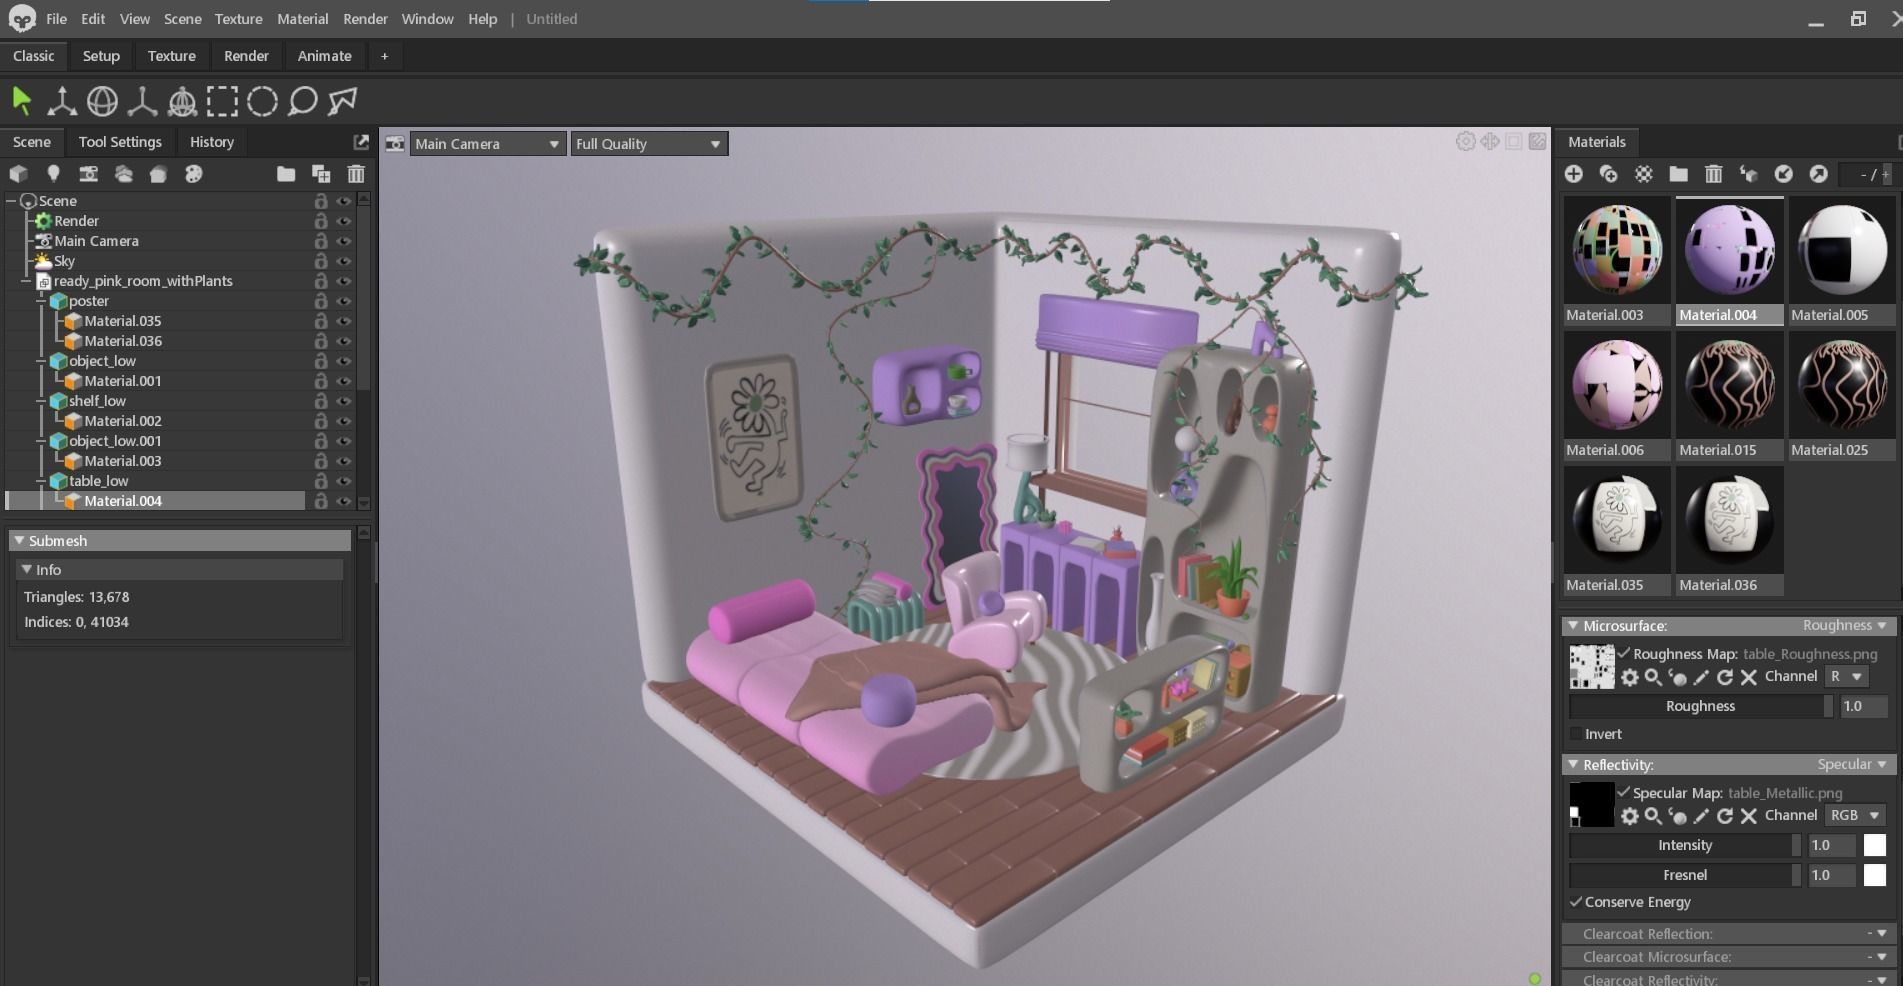Add a bake project (bread icon)

[x=158, y=174]
